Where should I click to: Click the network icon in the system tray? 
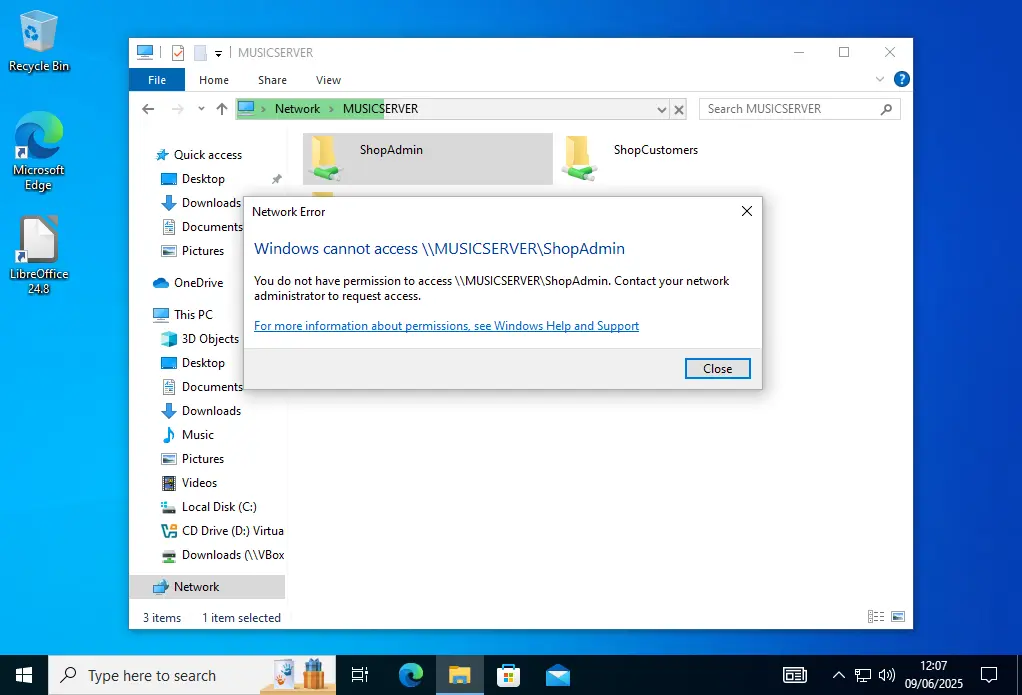(x=861, y=675)
